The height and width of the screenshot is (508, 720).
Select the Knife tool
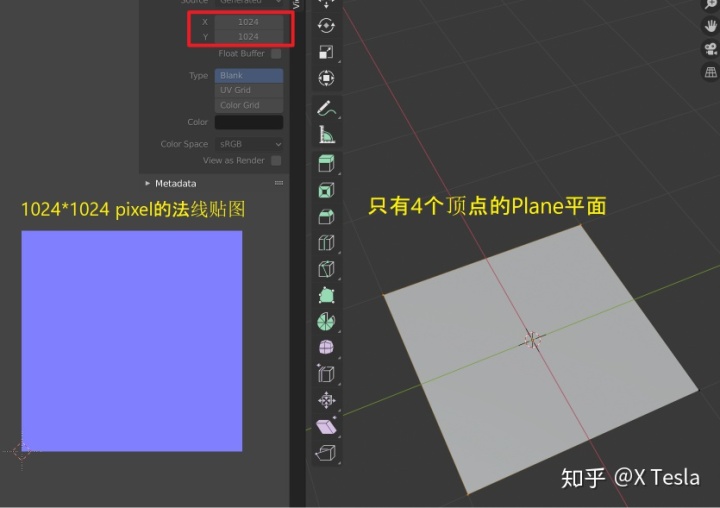[x=326, y=269]
